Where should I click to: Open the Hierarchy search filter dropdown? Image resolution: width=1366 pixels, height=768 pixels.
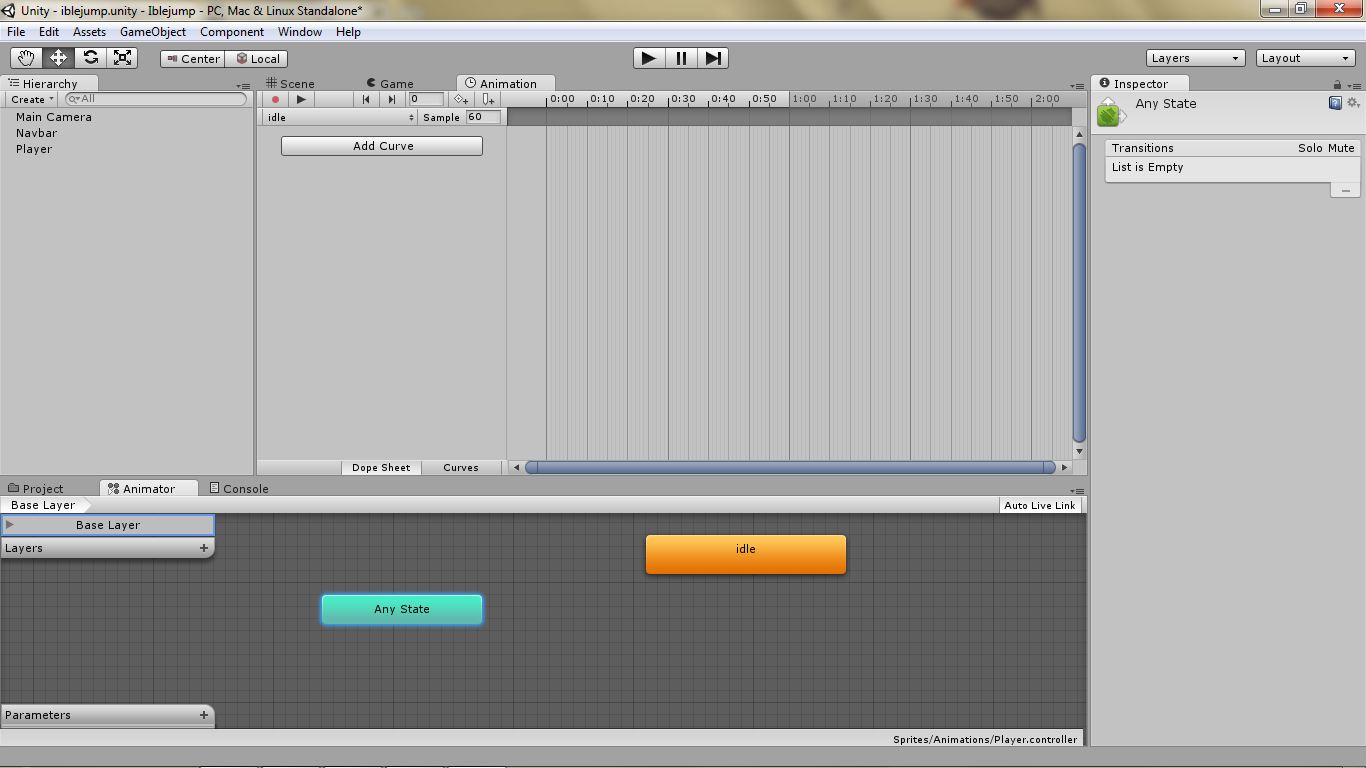74,99
